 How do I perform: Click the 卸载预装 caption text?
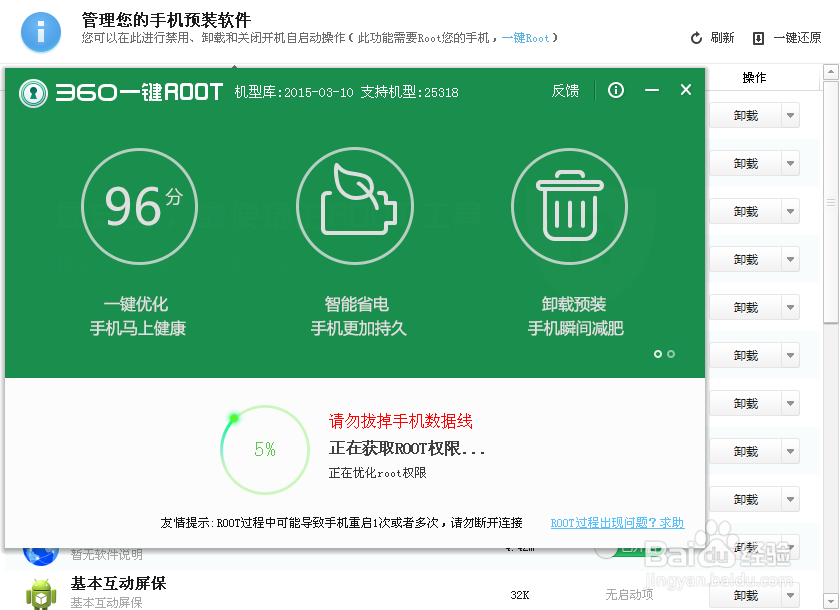tap(574, 304)
